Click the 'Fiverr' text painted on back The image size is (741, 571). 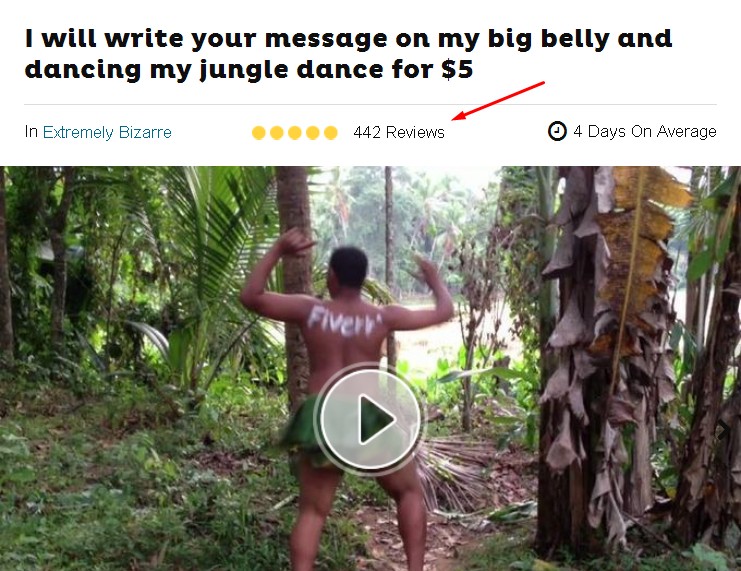[x=344, y=321]
